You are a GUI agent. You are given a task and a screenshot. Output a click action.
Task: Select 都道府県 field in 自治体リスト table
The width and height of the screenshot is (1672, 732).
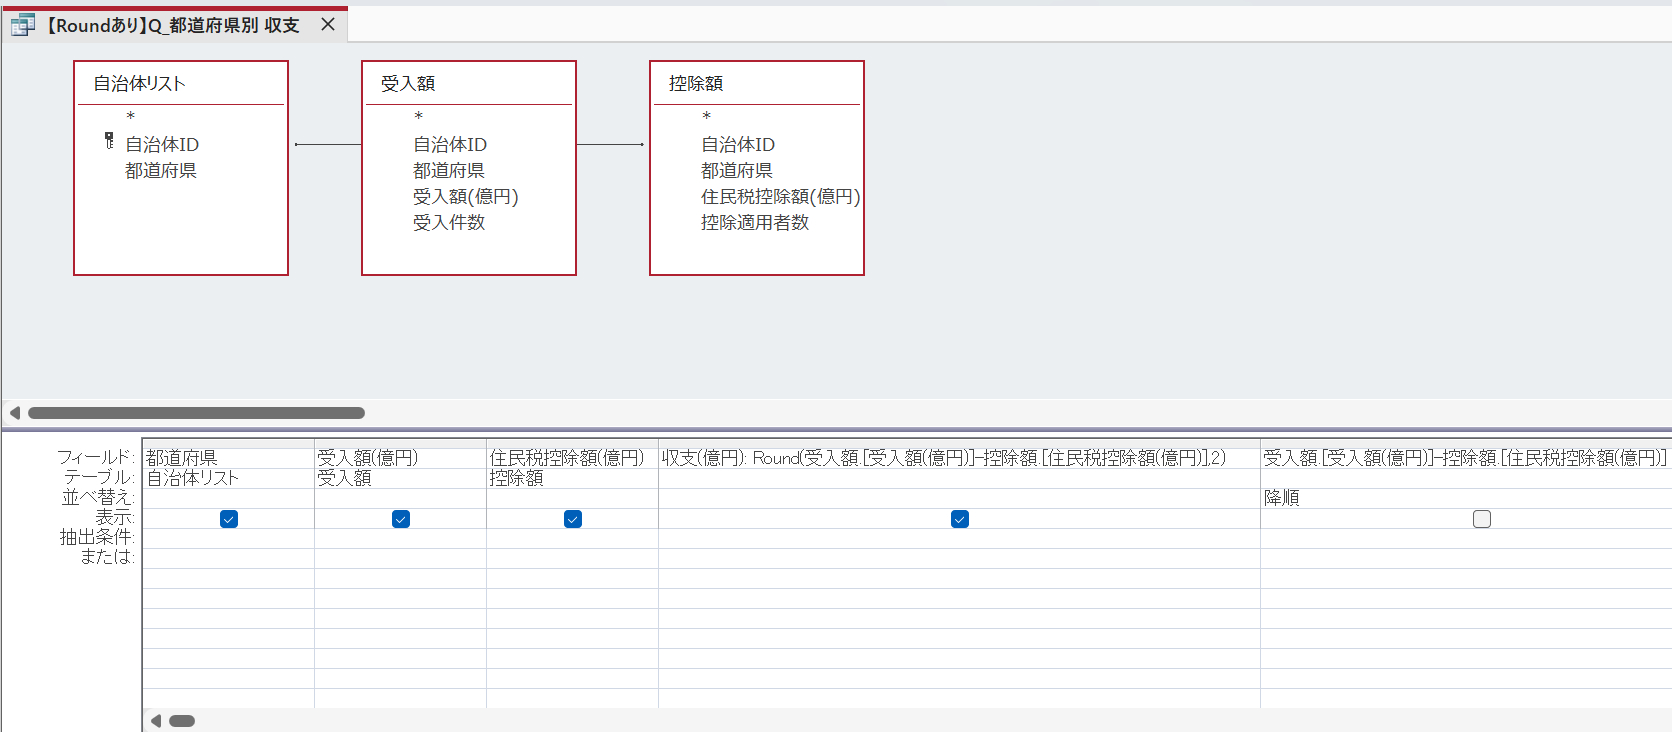coord(161,171)
